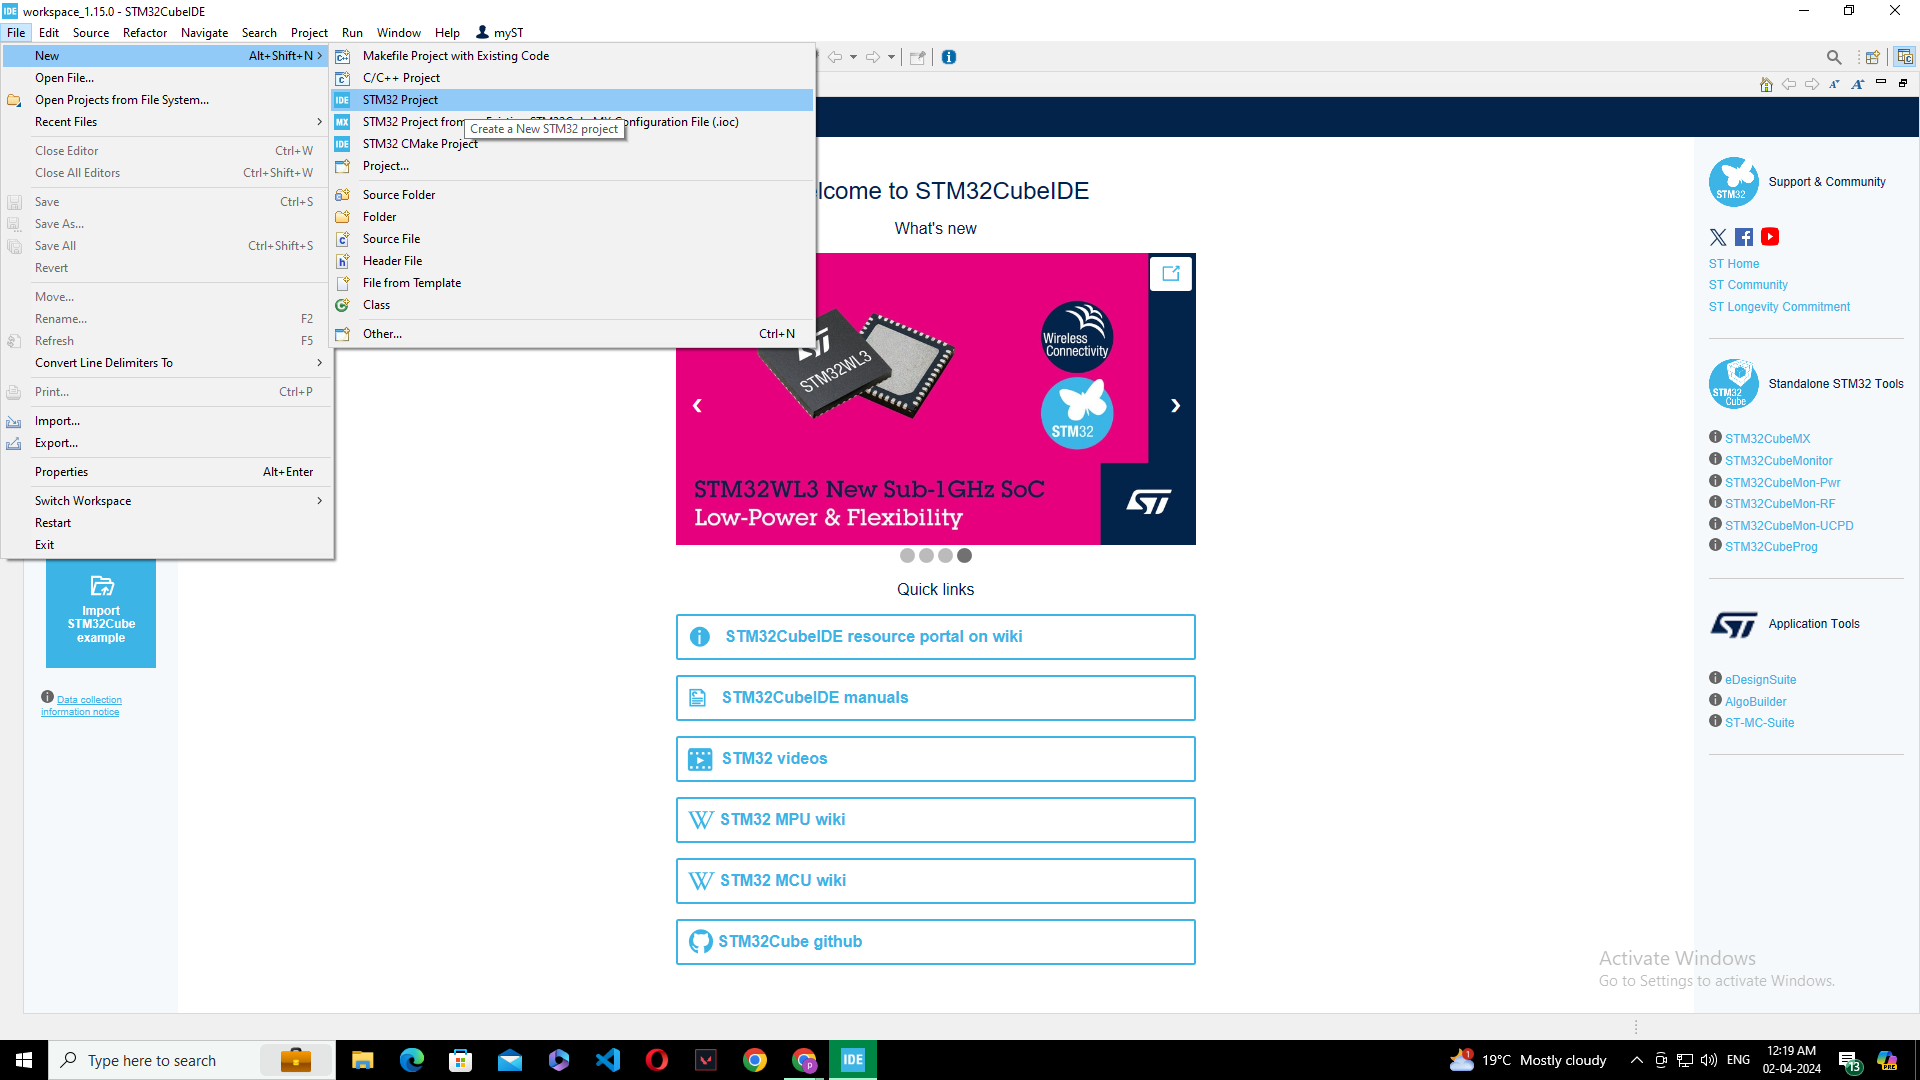Click the X (Twitter) social icon
Viewport: 1920px width, 1080px height.
(1718, 237)
